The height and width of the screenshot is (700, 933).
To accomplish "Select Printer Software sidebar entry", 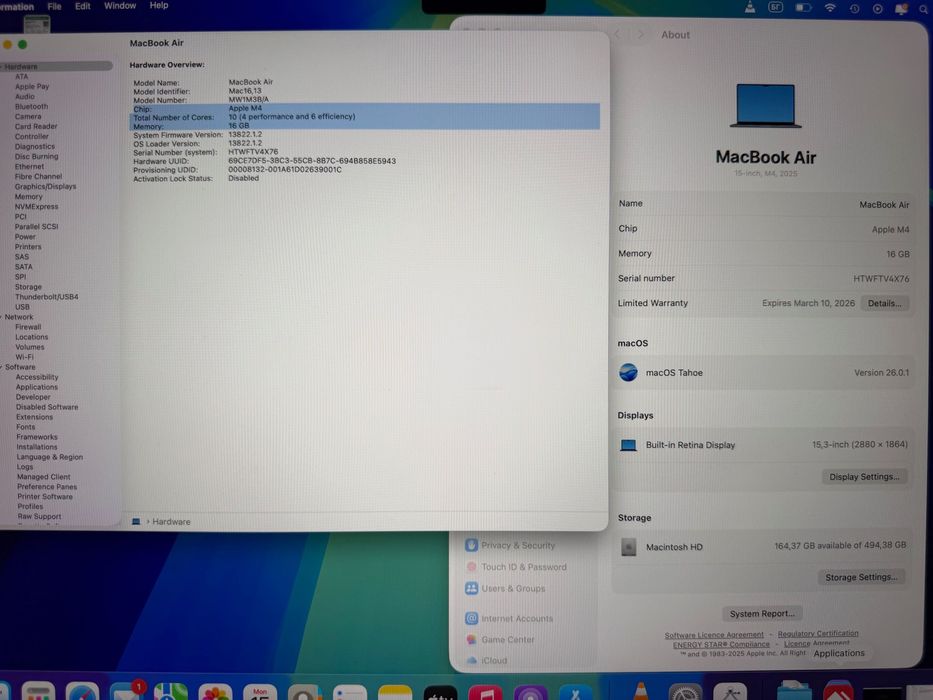I will point(45,496).
